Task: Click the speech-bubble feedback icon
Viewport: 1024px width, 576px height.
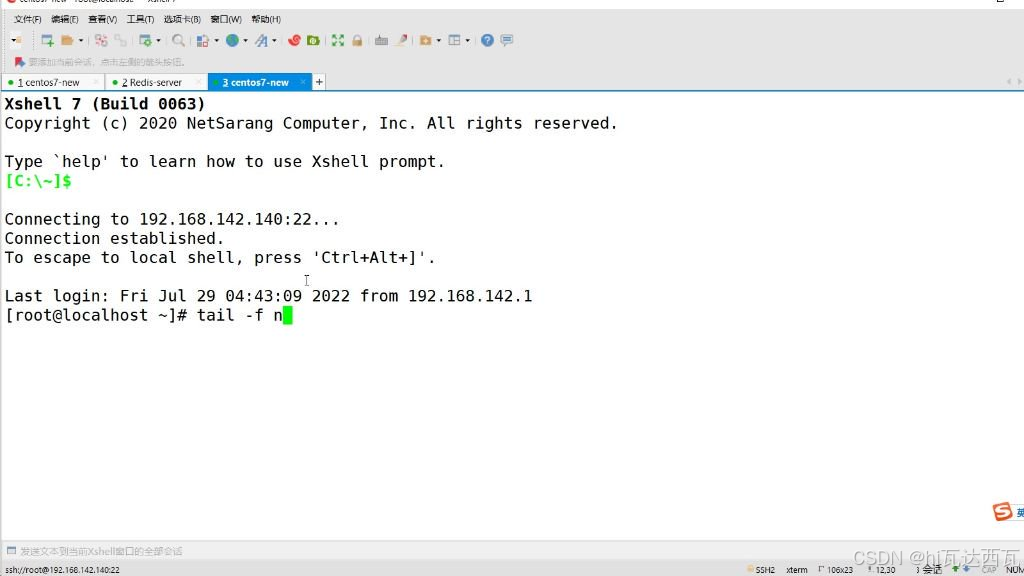Action: coord(507,40)
